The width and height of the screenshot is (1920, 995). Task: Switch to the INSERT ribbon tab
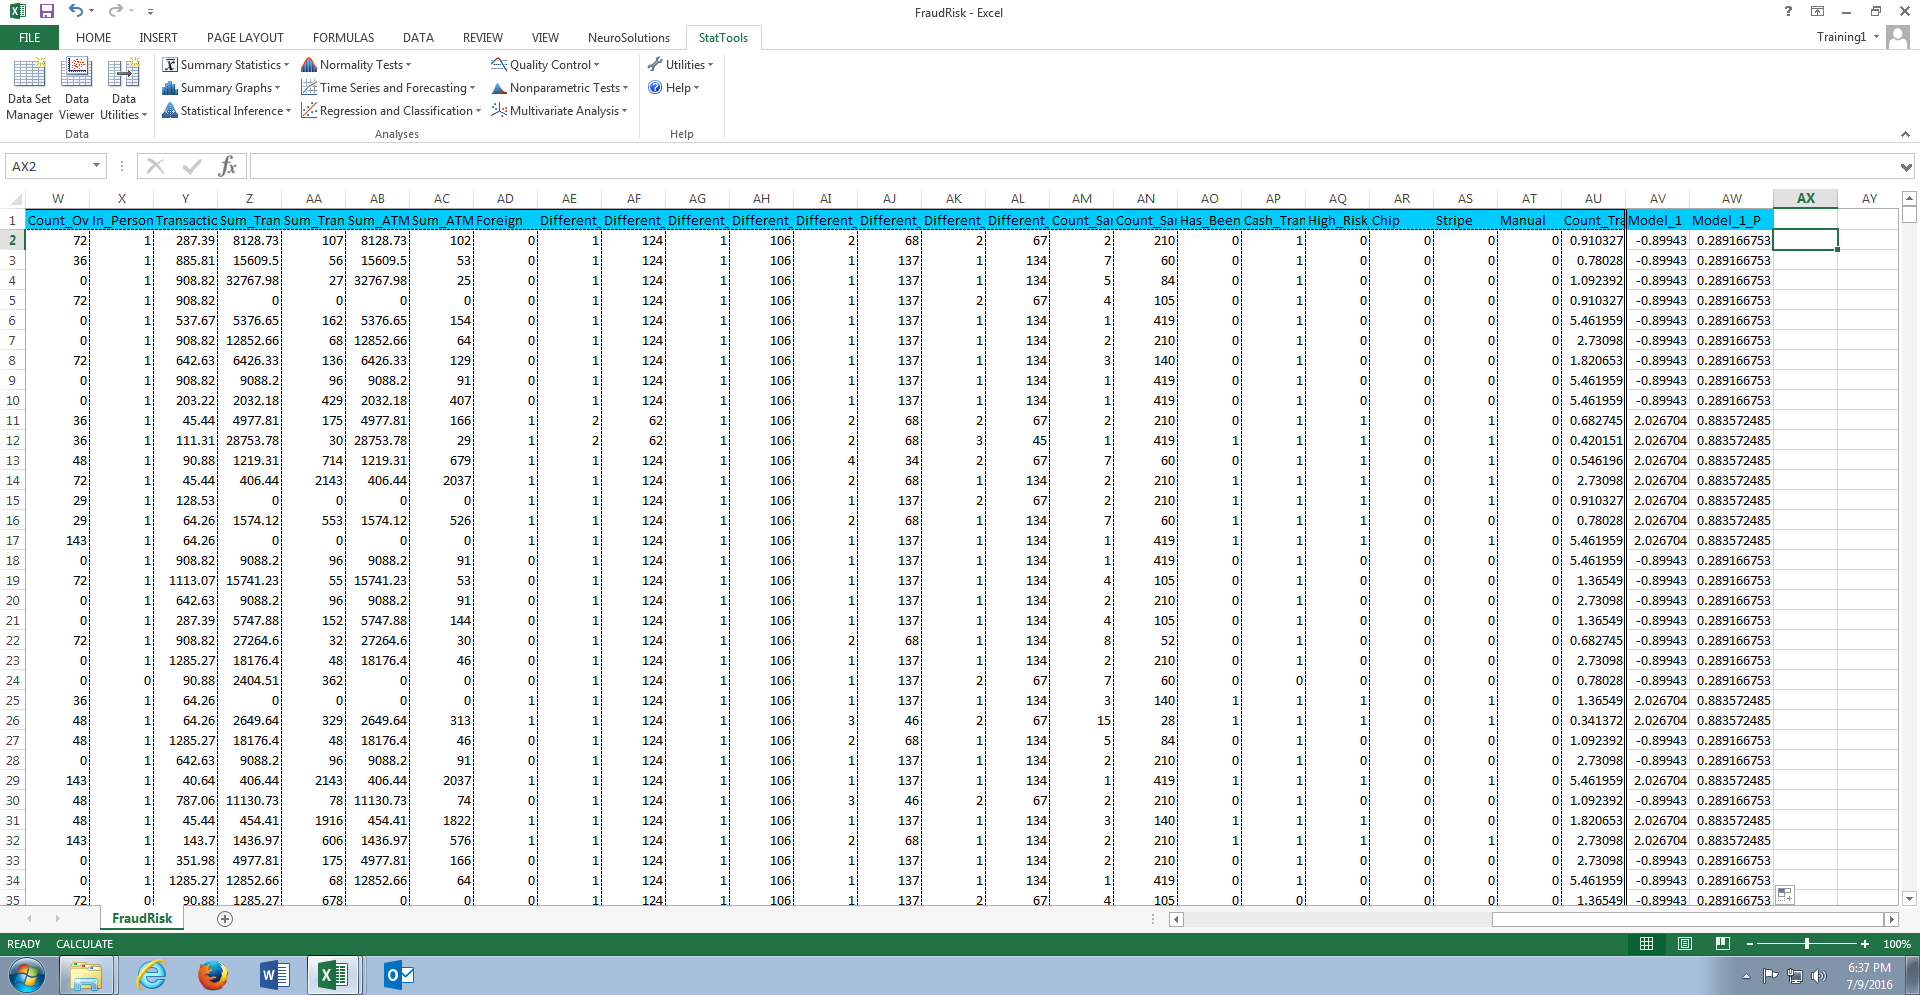click(x=158, y=38)
